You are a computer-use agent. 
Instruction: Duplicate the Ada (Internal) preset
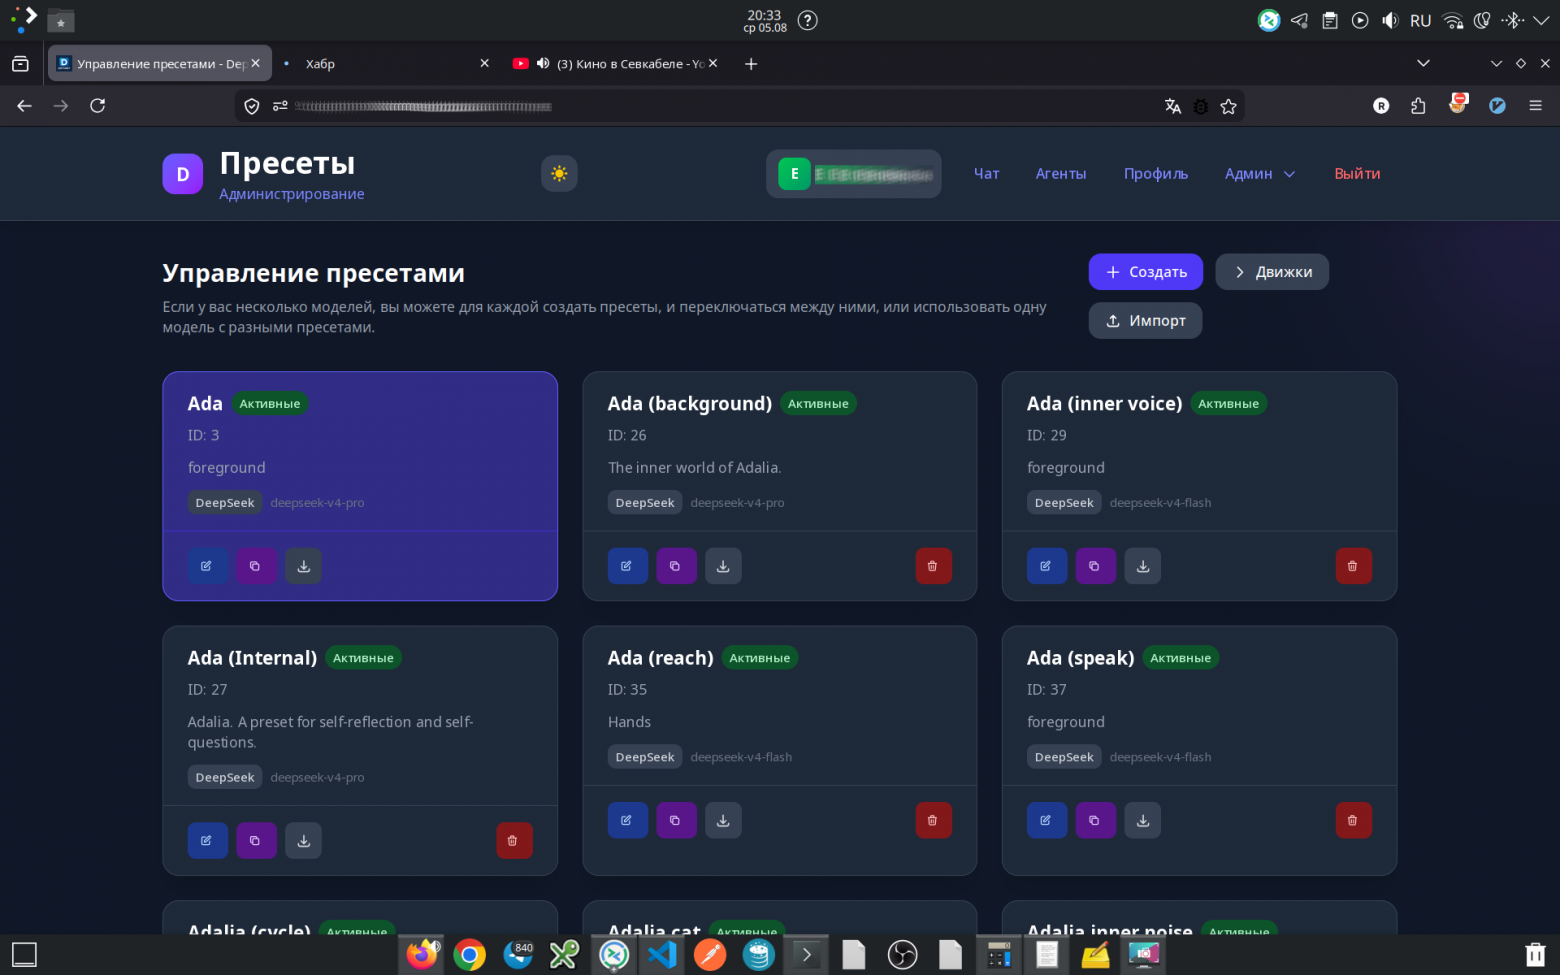pyautogui.click(x=256, y=841)
